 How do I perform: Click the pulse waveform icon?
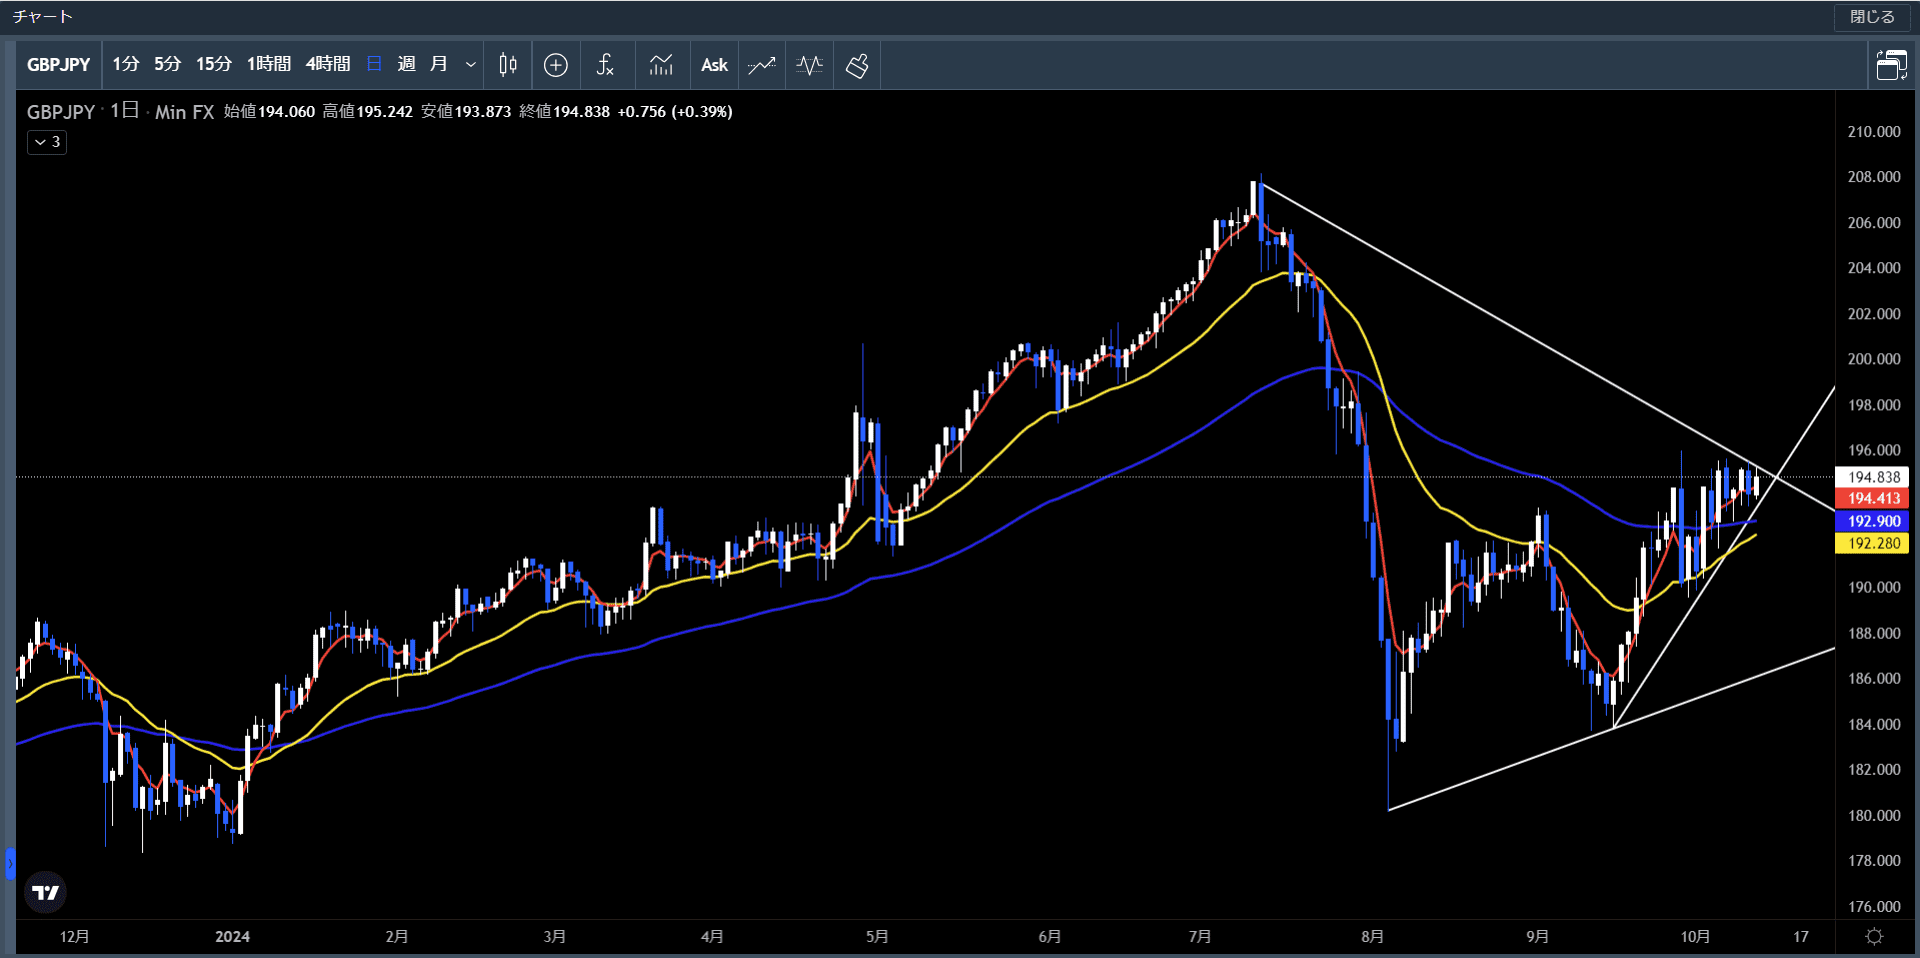(x=810, y=65)
